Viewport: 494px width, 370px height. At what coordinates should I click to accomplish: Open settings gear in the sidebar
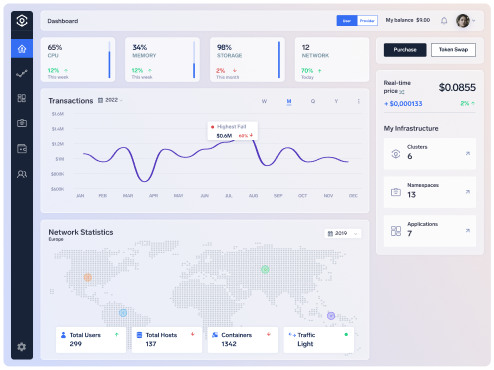22,347
